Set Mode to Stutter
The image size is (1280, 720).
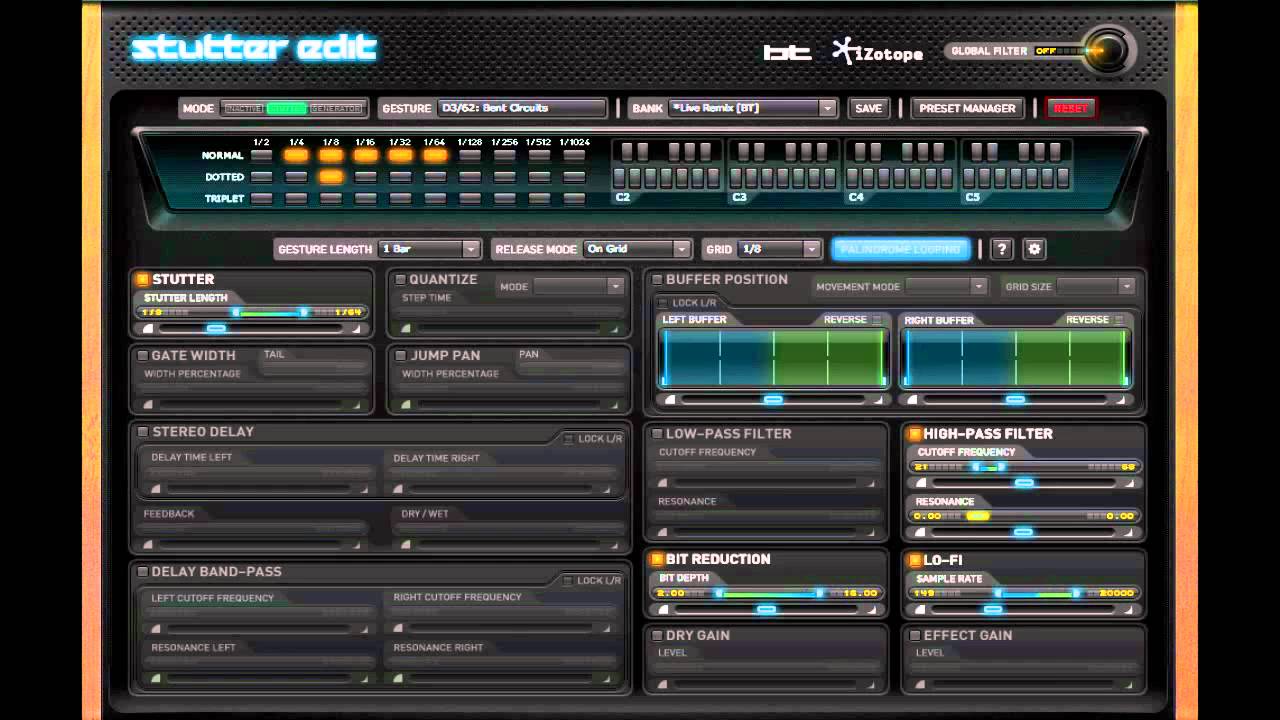pos(287,108)
